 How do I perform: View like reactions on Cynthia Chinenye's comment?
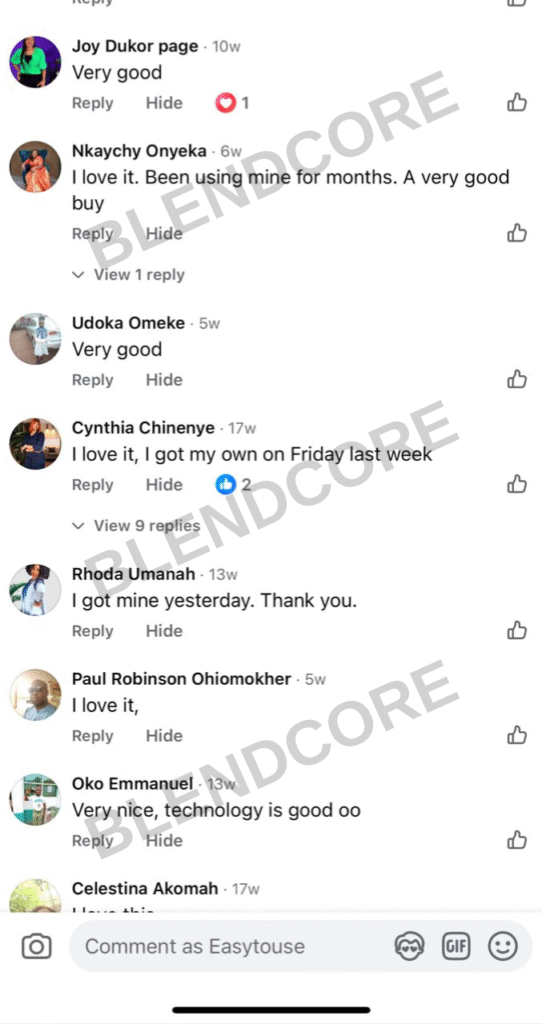click(233, 485)
